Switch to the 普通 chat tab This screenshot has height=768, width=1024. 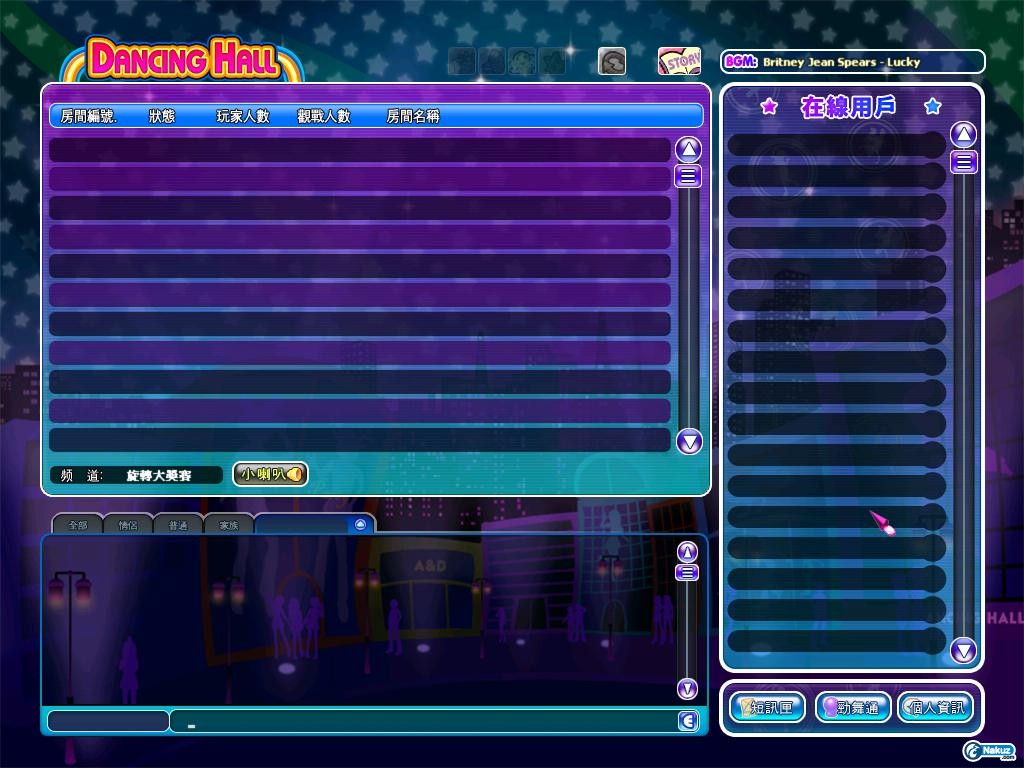pos(178,524)
